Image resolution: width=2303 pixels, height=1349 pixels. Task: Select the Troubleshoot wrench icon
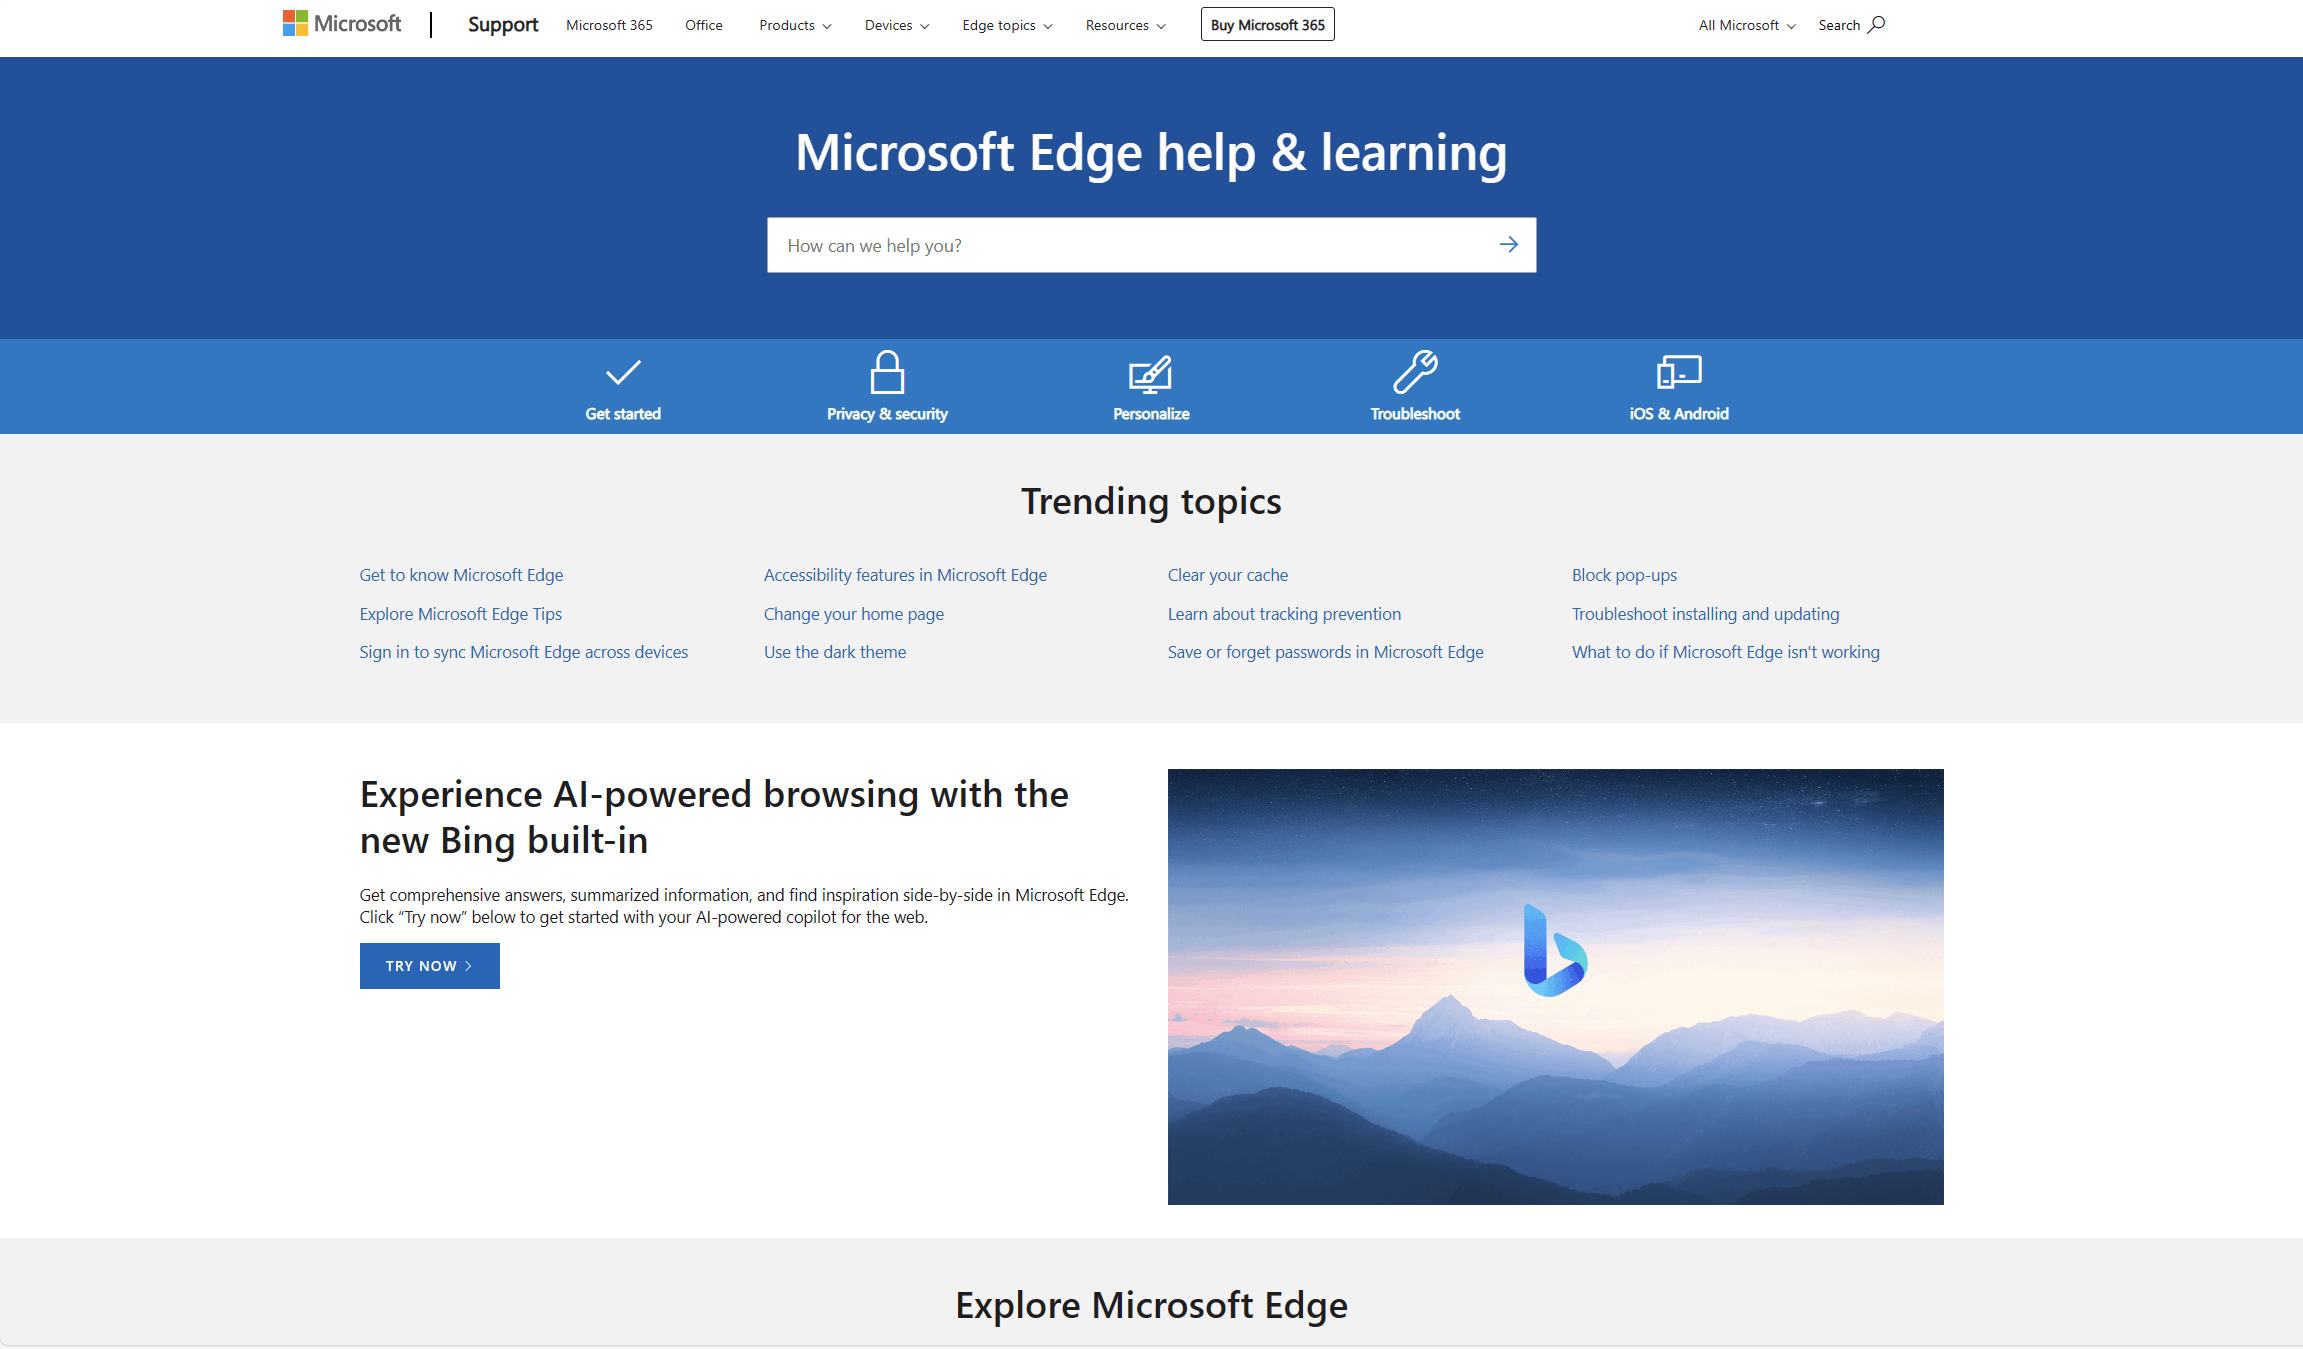click(x=1415, y=372)
